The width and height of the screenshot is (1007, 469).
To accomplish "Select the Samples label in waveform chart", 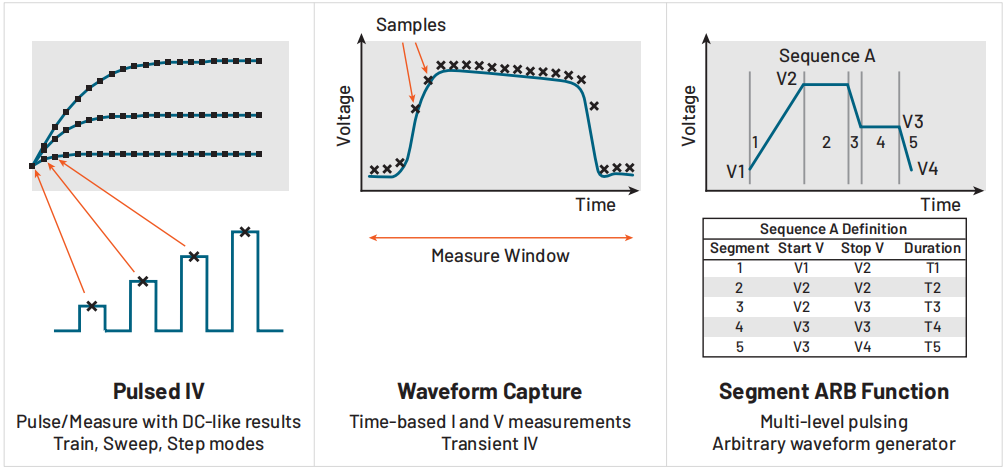I will coord(411,25).
